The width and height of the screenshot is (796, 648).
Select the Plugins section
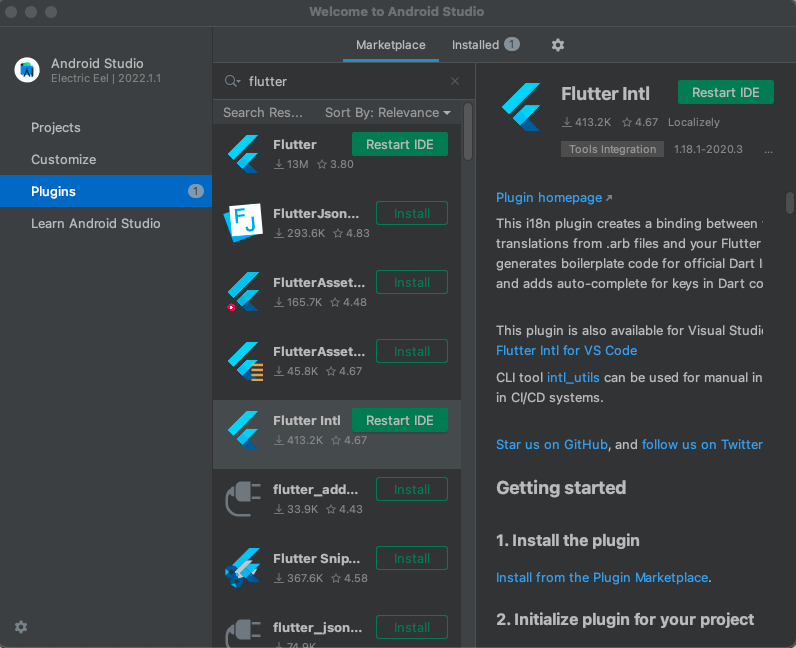(106, 191)
